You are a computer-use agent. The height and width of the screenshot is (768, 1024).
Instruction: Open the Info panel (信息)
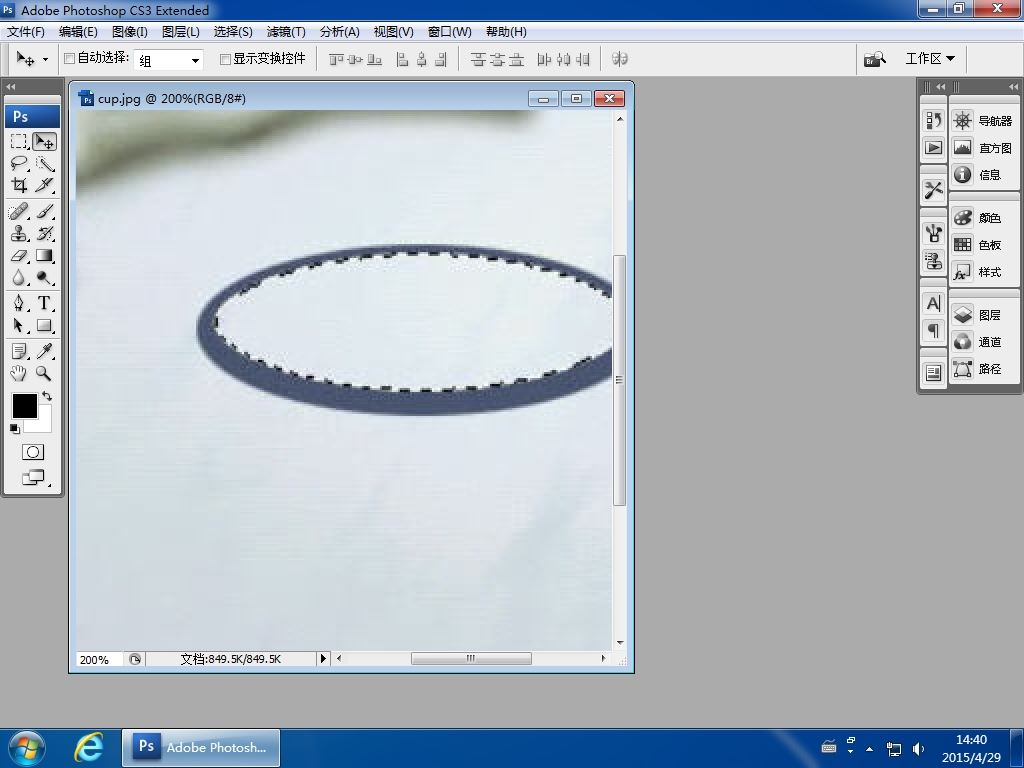pos(983,174)
